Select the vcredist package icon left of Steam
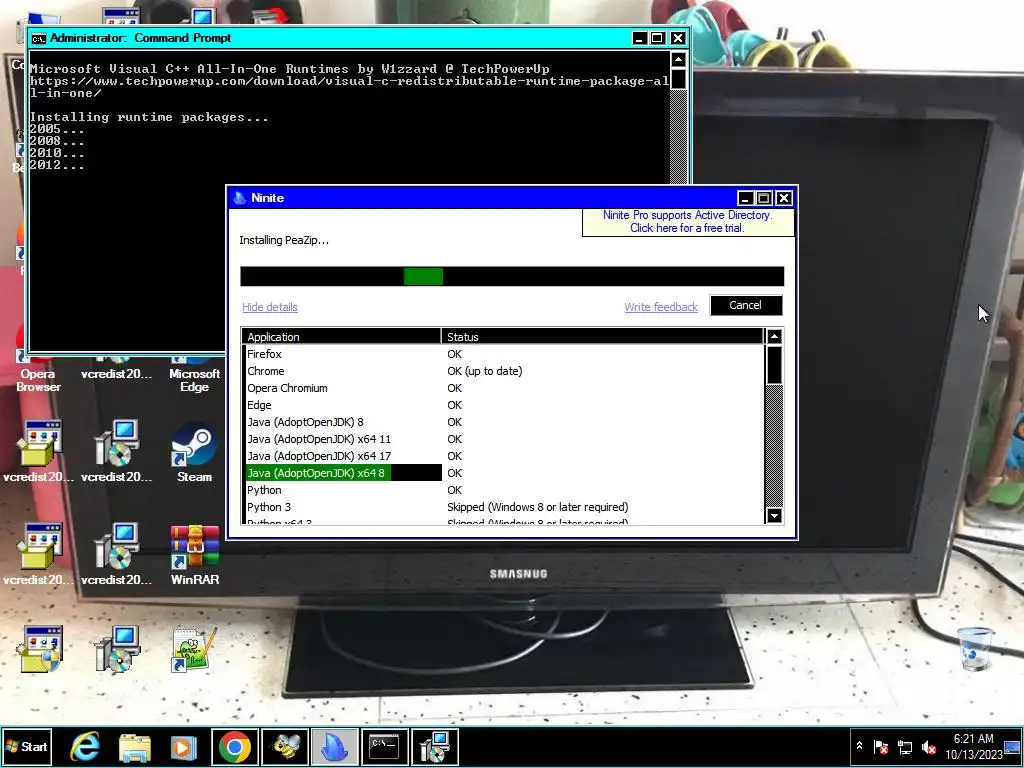The width and height of the screenshot is (1024, 768). [x=116, y=453]
